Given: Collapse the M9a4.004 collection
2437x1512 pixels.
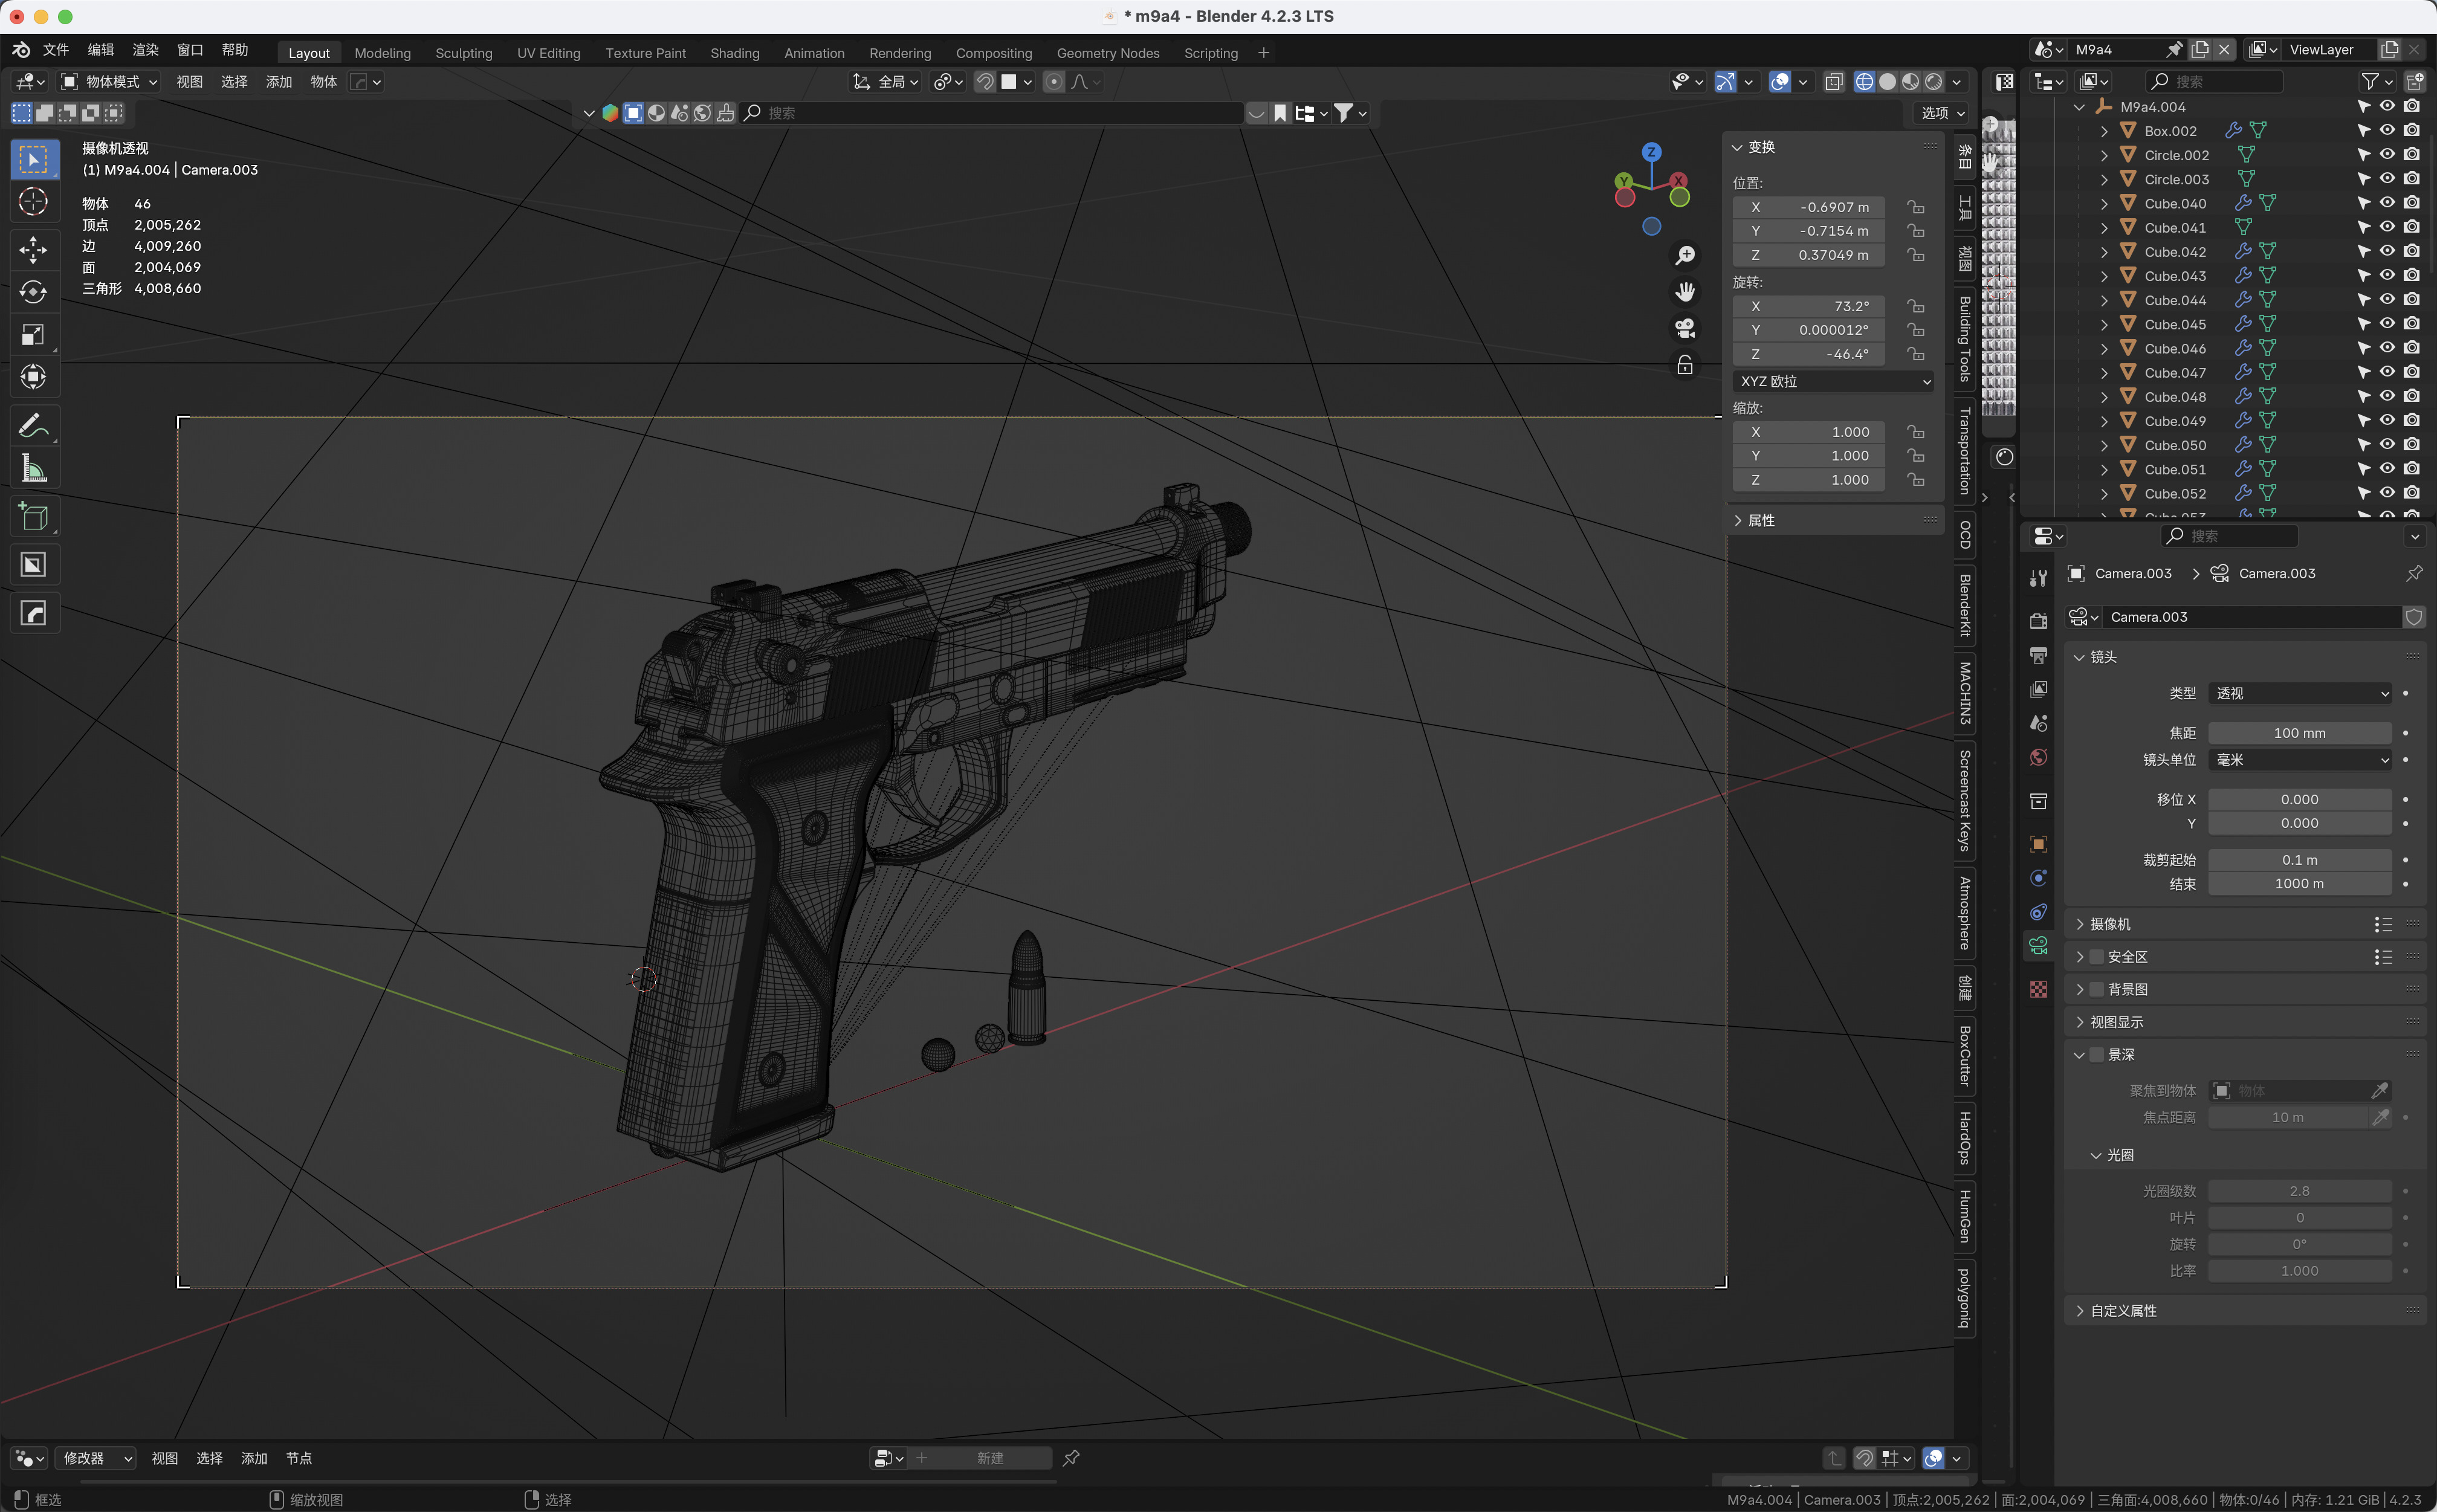Looking at the screenshot, I should pyautogui.click(x=2080, y=107).
